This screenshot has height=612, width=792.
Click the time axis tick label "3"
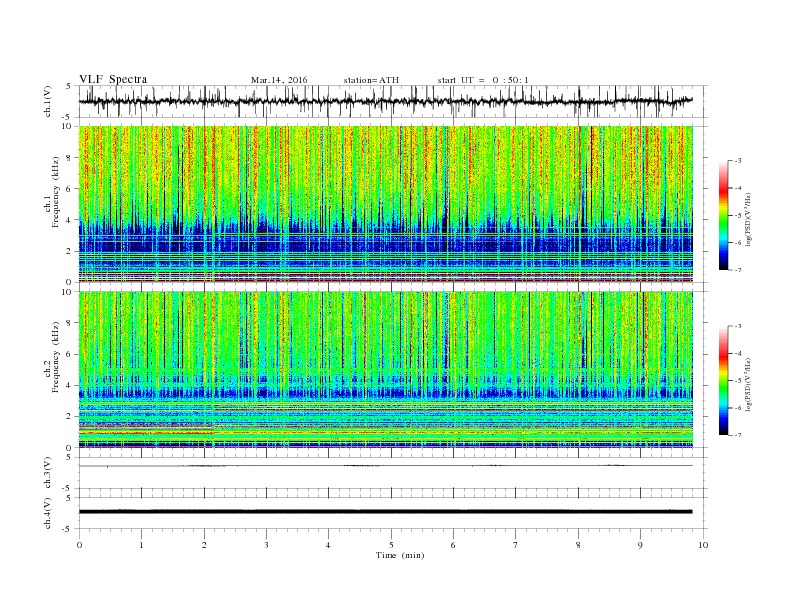coord(266,545)
